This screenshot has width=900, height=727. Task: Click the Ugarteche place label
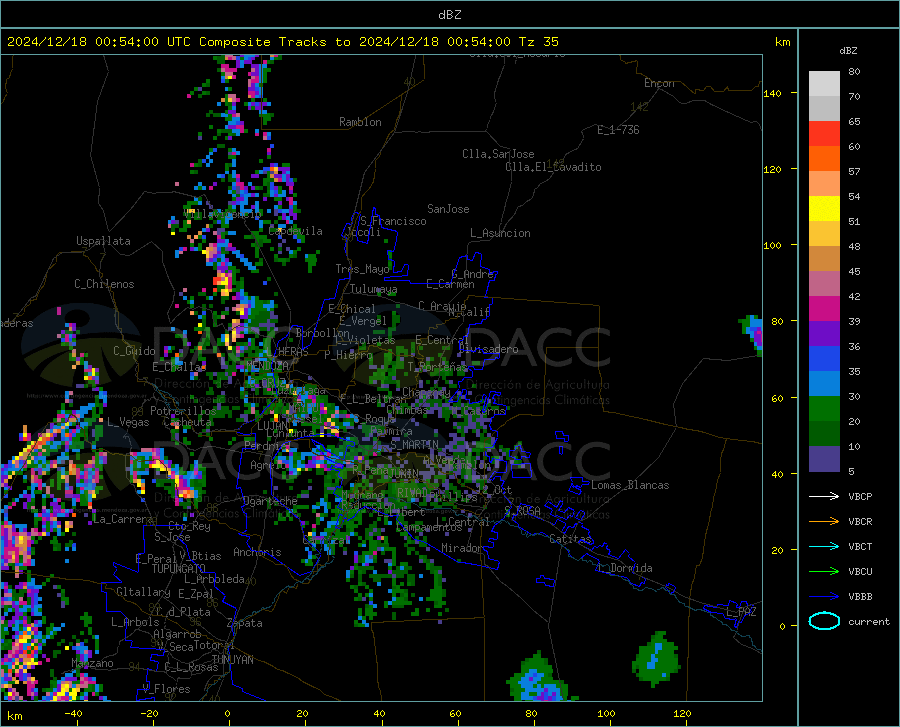pos(270,501)
